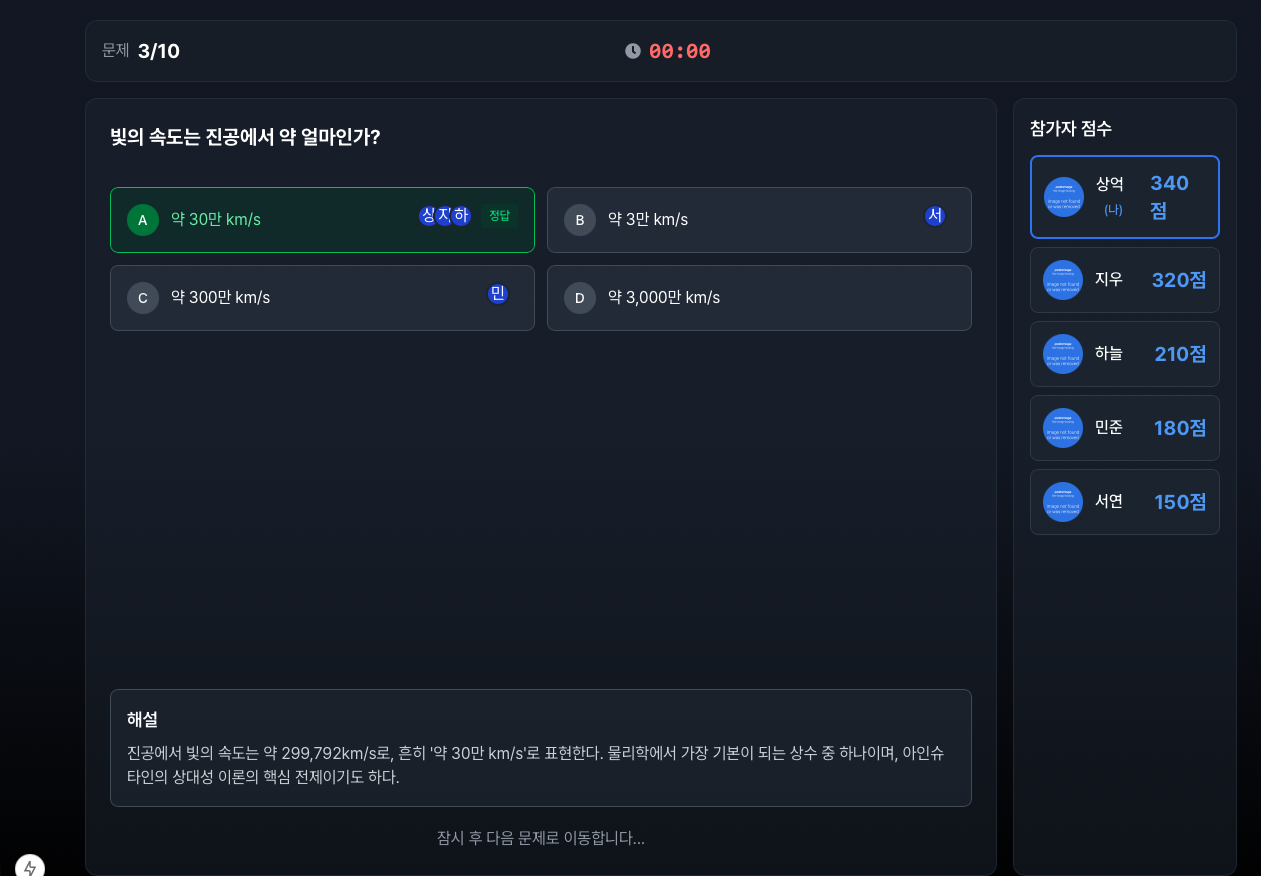Click the 210점 score for 하늘
This screenshot has height=876, width=1261.
coord(1180,354)
